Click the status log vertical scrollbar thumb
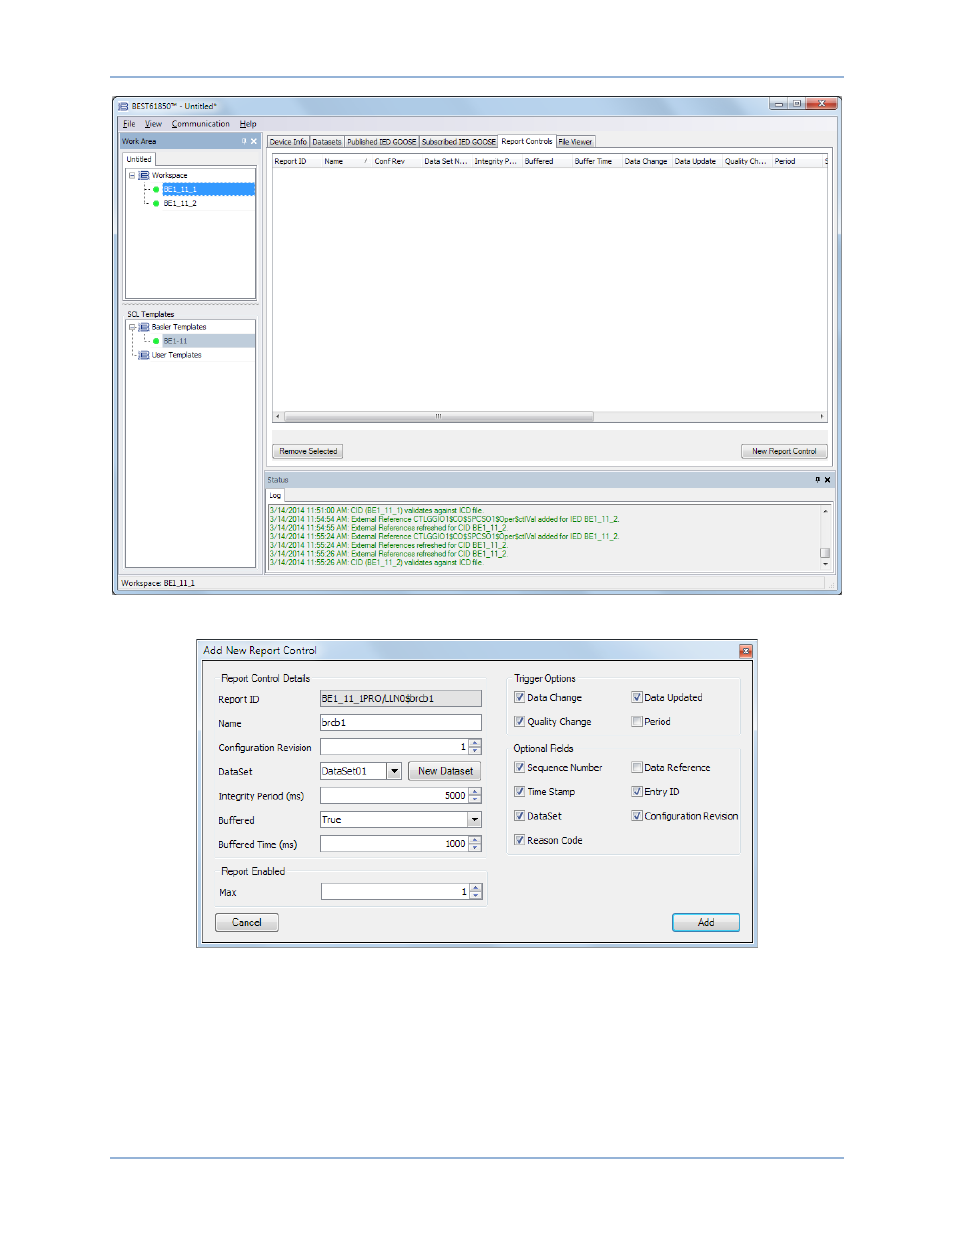 [x=825, y=552]
